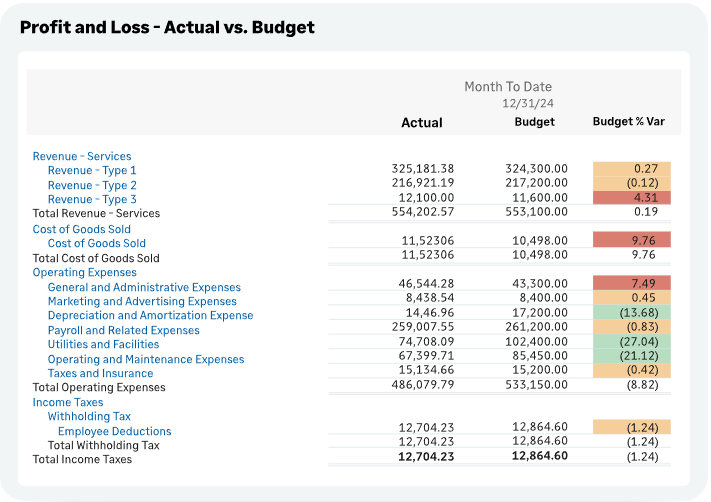
Task: Click the red 4.31 variance cell
Action: click(632, 198)
